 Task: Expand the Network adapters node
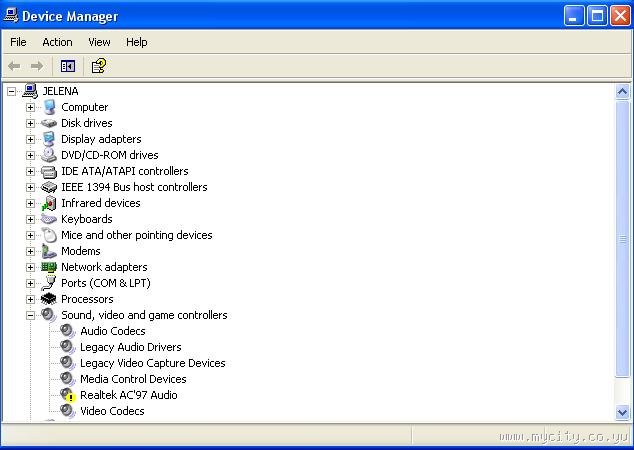coord(30,267)
